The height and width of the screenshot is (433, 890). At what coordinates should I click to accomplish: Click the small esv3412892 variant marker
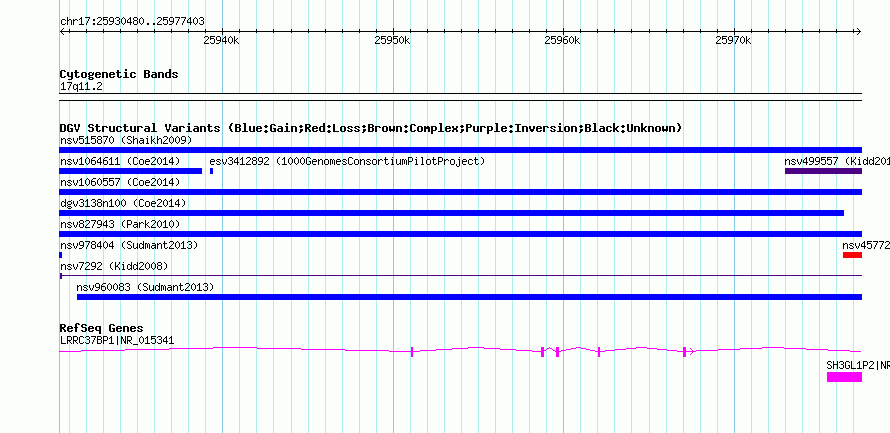211,171
